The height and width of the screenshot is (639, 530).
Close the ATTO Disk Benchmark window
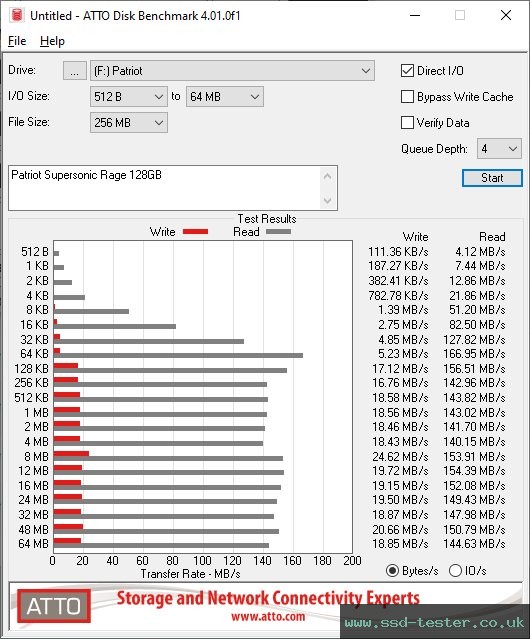coord(506,15)
